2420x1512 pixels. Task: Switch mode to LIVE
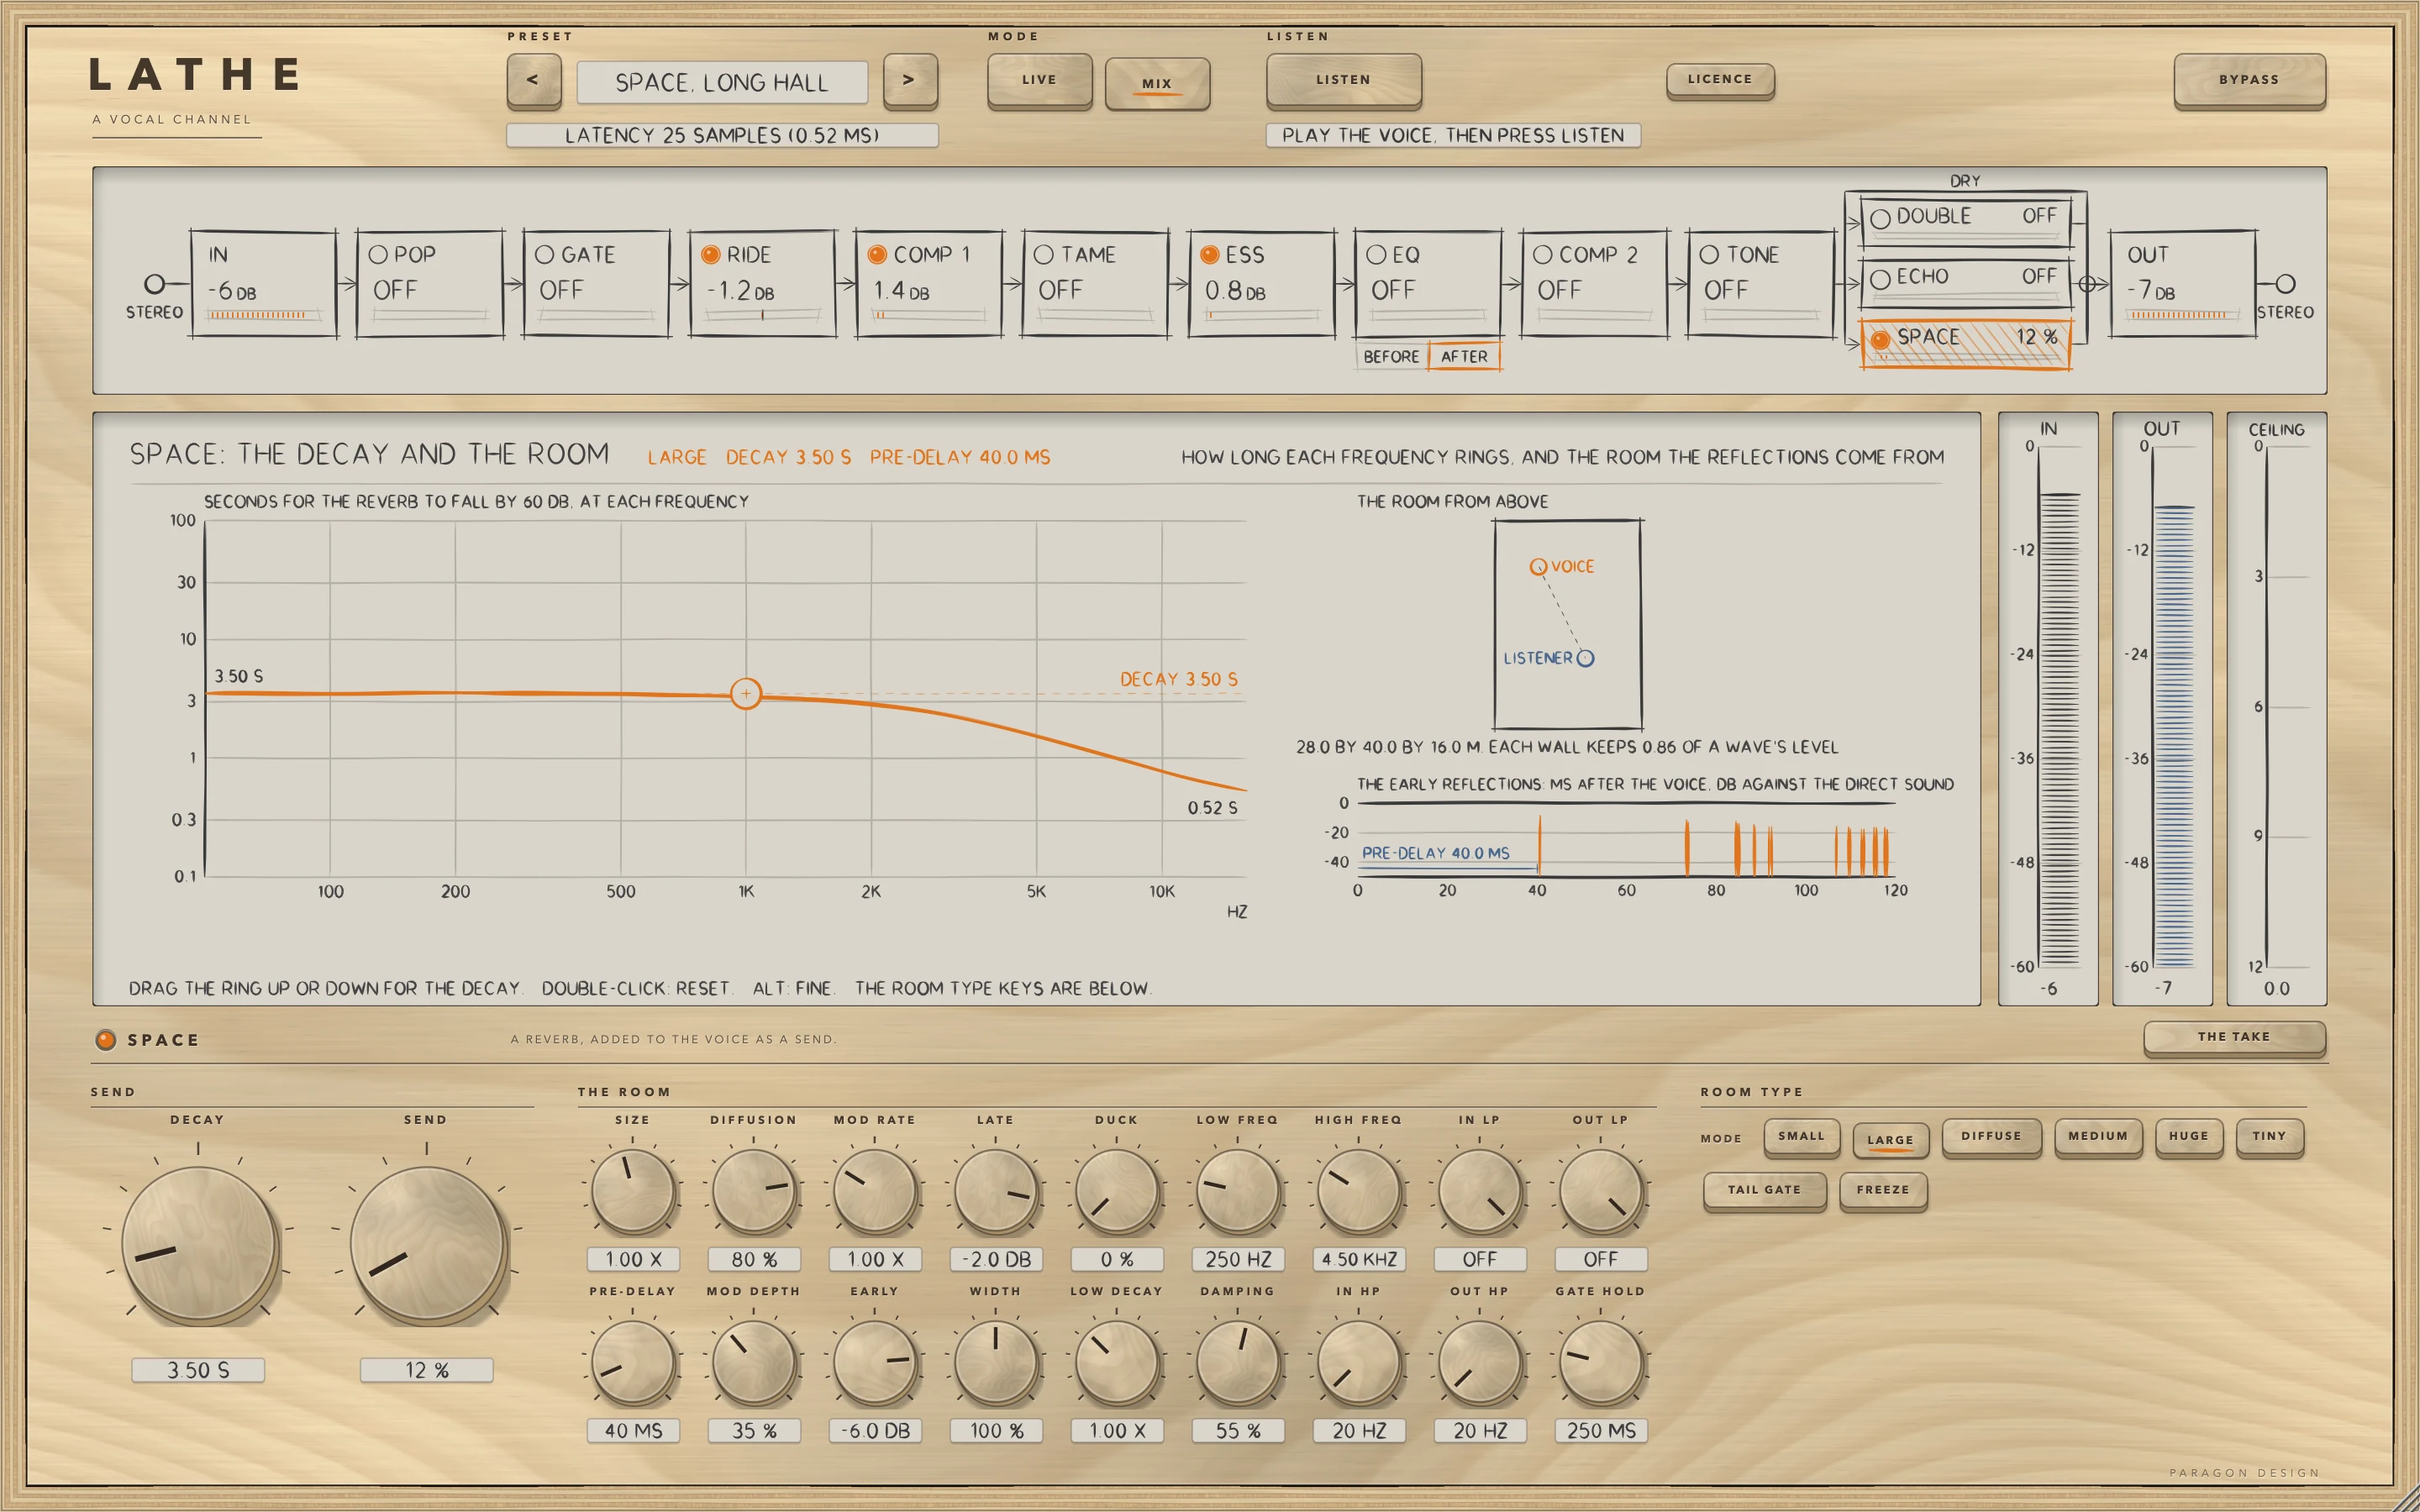coord(1039,80)
